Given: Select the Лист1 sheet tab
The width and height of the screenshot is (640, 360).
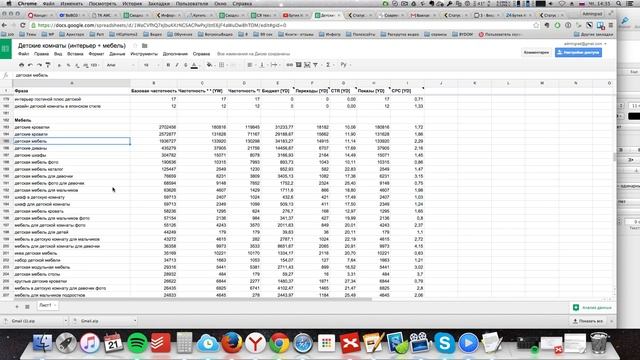Looking at the screenshot, I should click(x=47, y=305).
